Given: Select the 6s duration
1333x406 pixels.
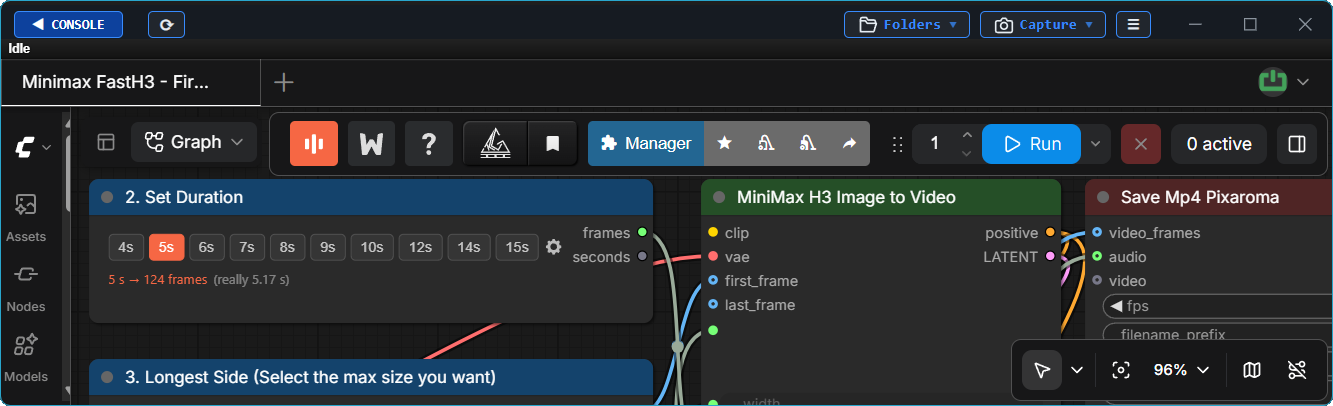Looking at the screenshot, I should coord(206,247).
